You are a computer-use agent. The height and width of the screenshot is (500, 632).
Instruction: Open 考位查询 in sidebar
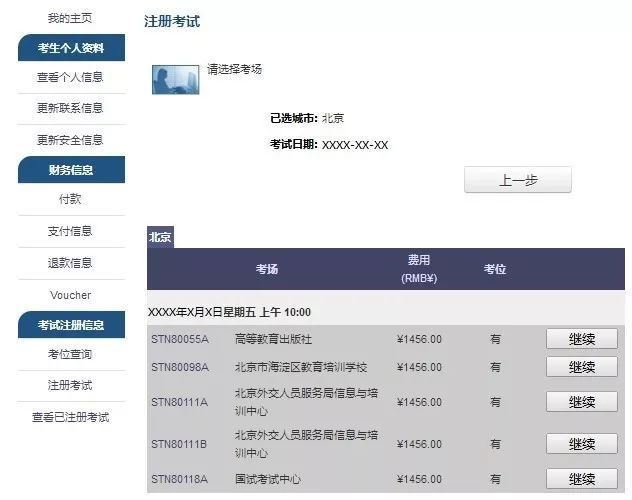(x=70, y=354)
